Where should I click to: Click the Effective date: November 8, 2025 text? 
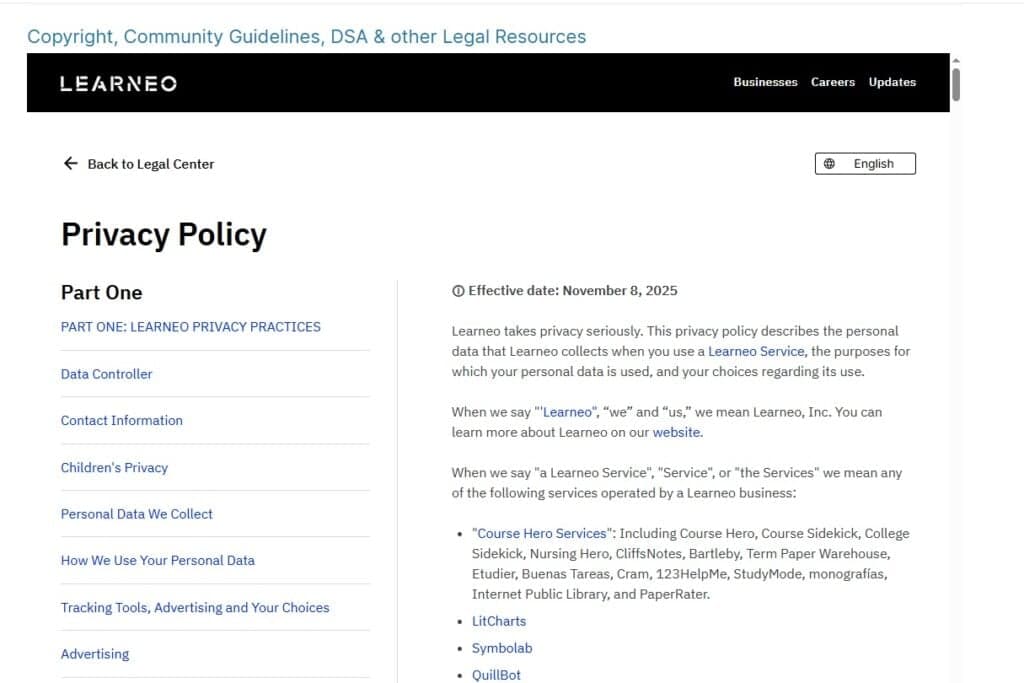[x=573, y=291]
